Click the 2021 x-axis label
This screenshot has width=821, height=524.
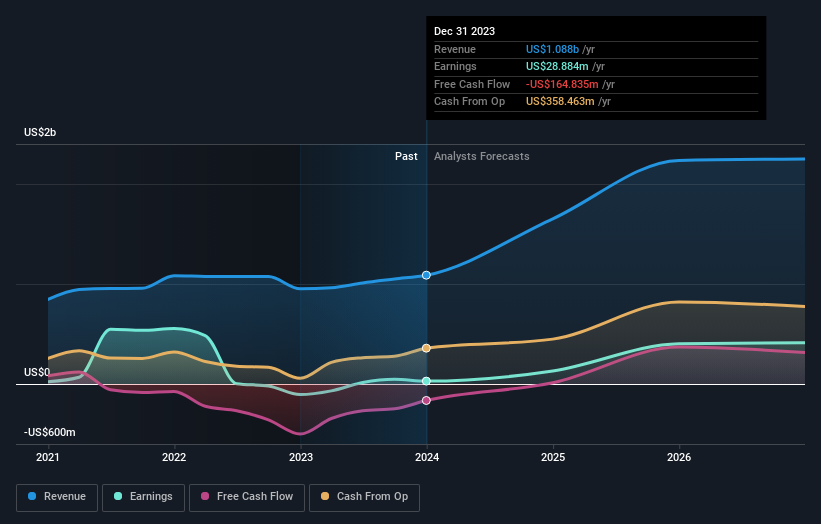click(48, 458)
